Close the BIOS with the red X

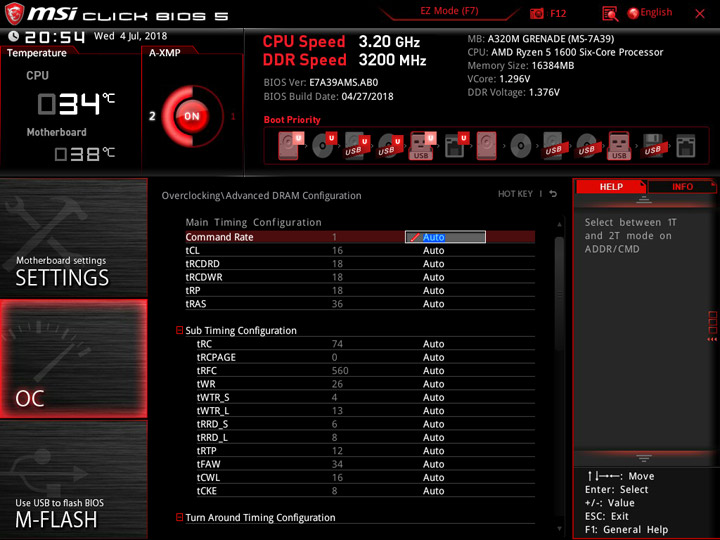click(699, 14)
